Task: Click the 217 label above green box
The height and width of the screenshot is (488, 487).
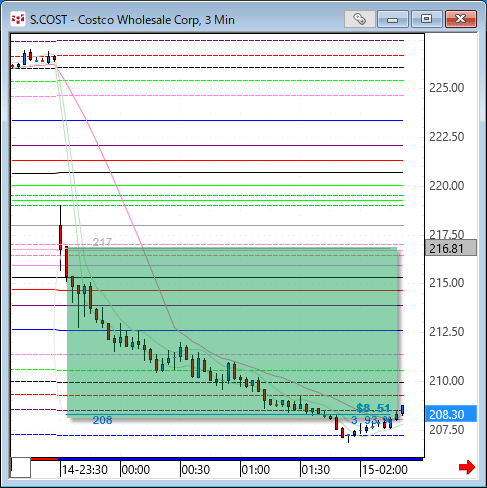Action: point(102,242)
